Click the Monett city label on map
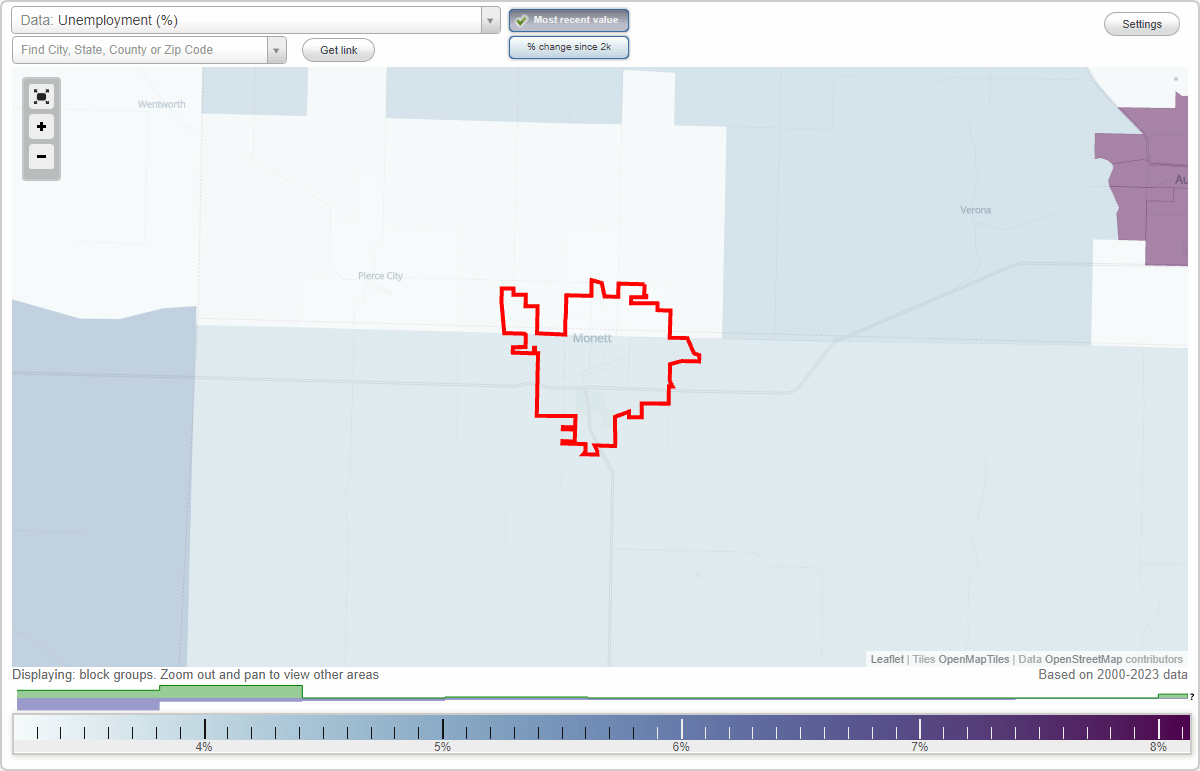 pyautogui.click(x=592, y=339)
